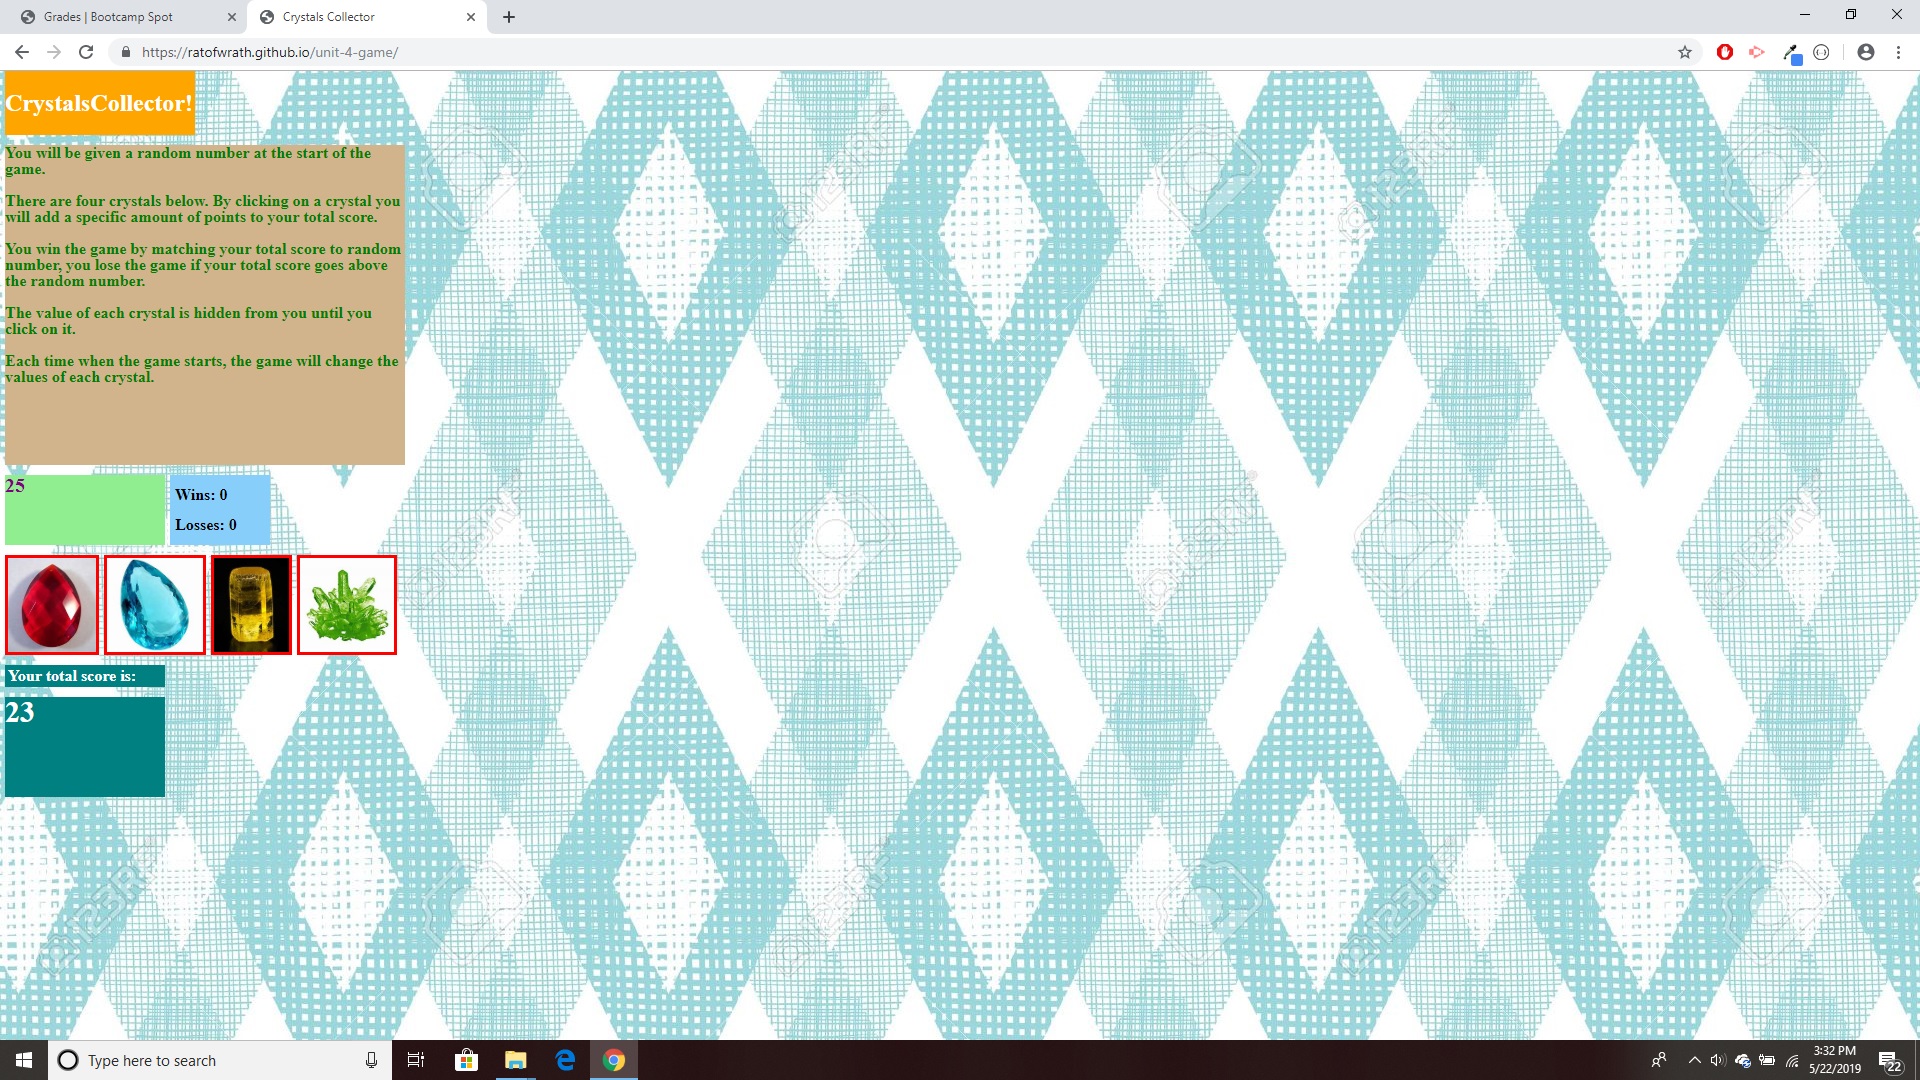Open volume control in tray

coord(1718,1060)
